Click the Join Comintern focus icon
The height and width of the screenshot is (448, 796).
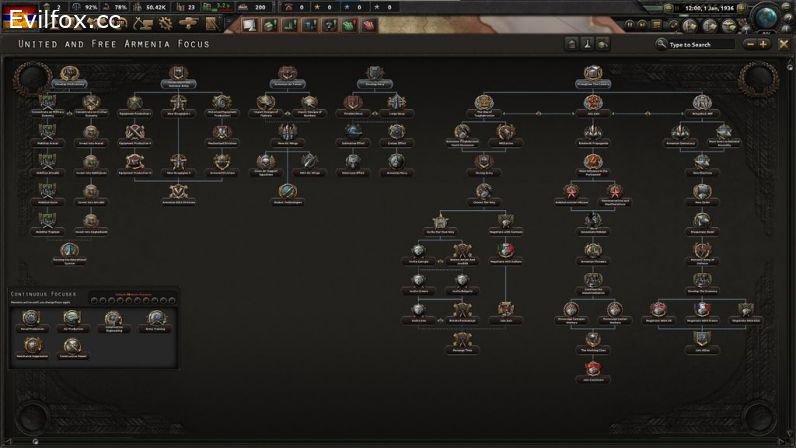tap(592, 368)
